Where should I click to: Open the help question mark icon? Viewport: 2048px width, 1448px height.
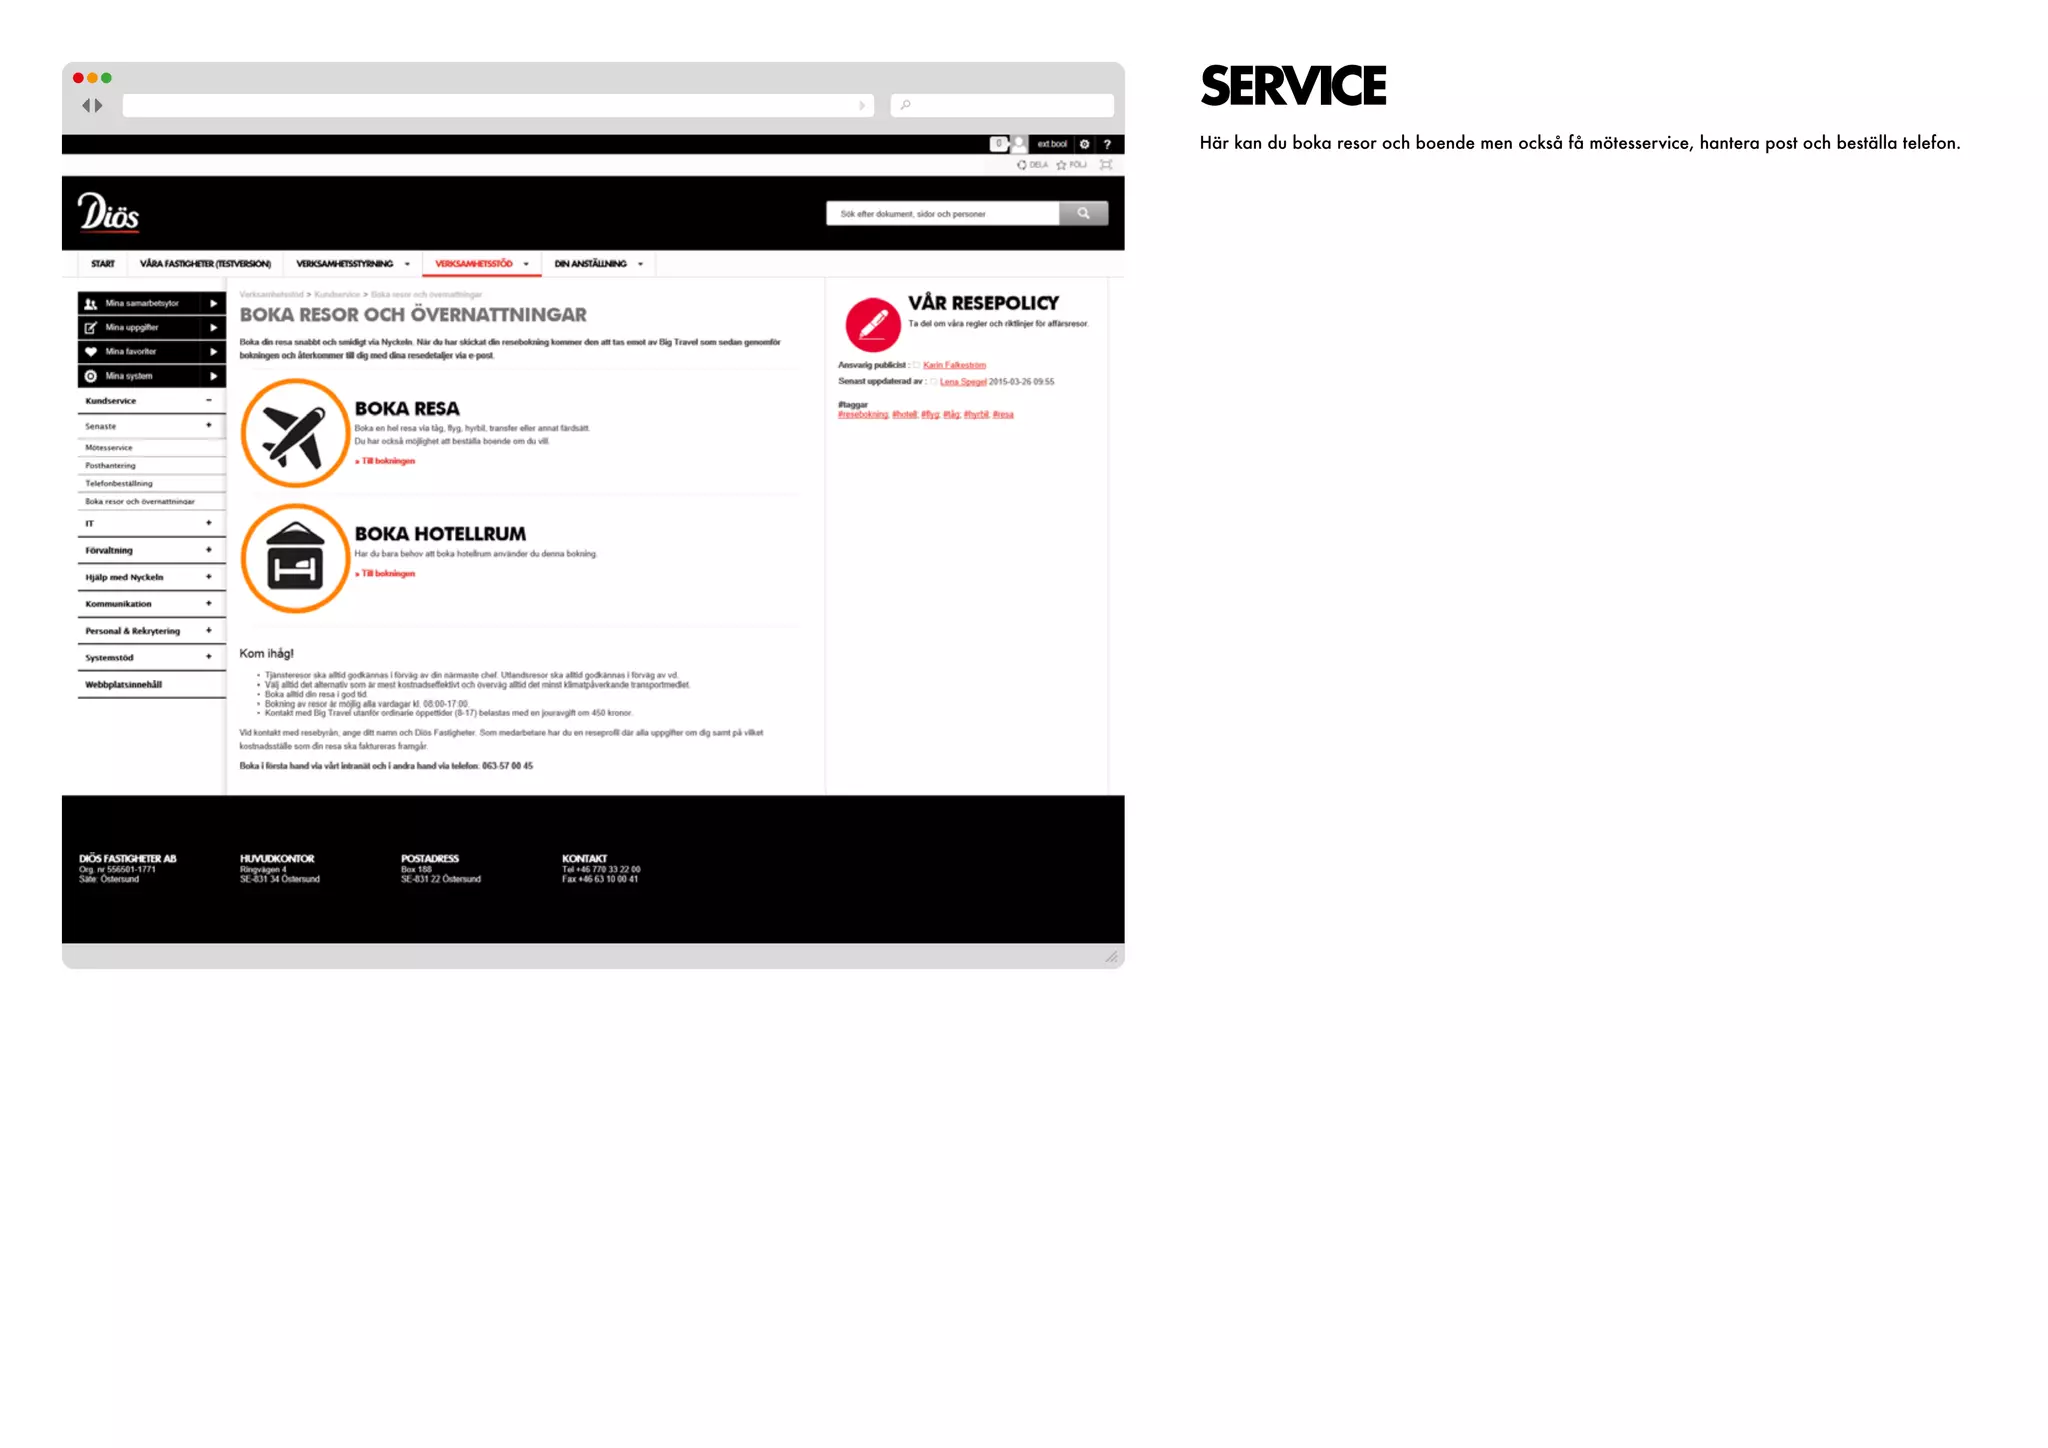click(1107, 144)
